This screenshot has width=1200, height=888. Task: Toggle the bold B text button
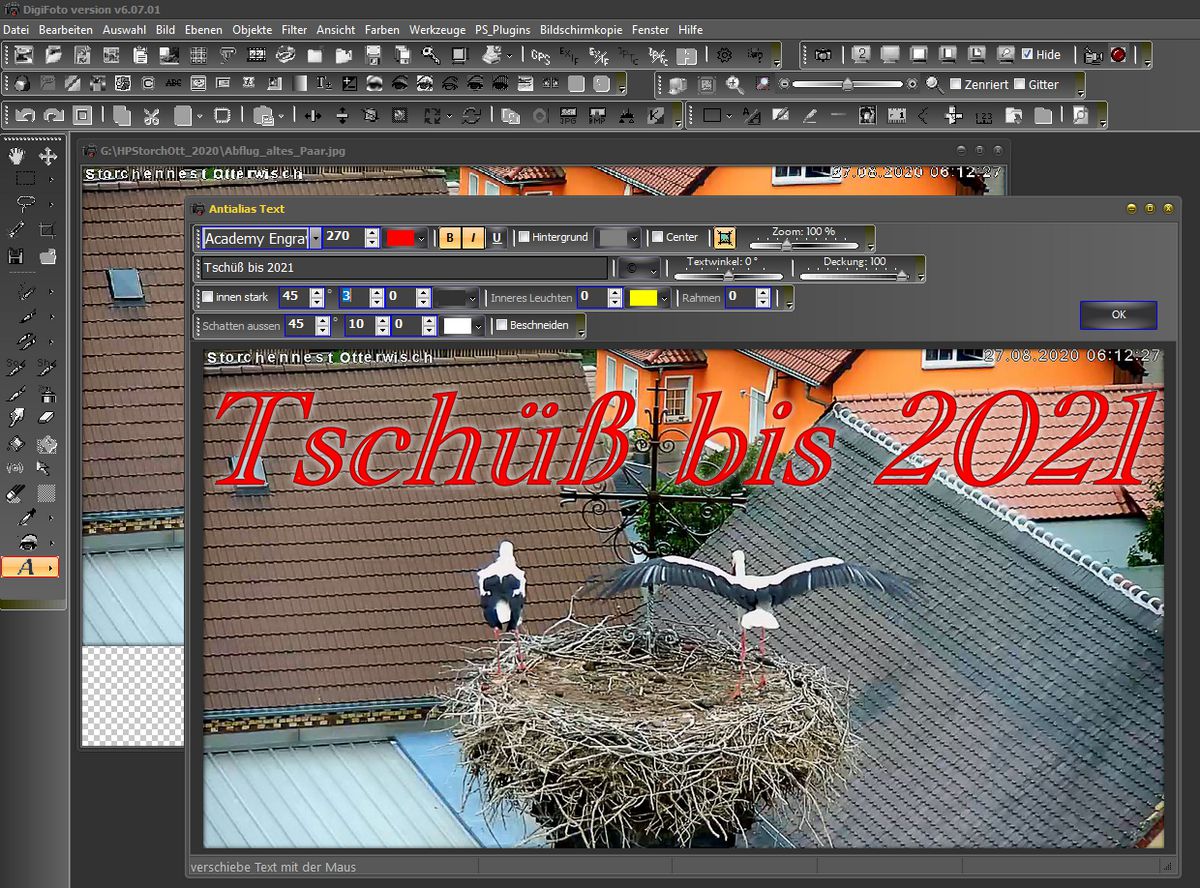pyautogui.click(x=450, y=238)
